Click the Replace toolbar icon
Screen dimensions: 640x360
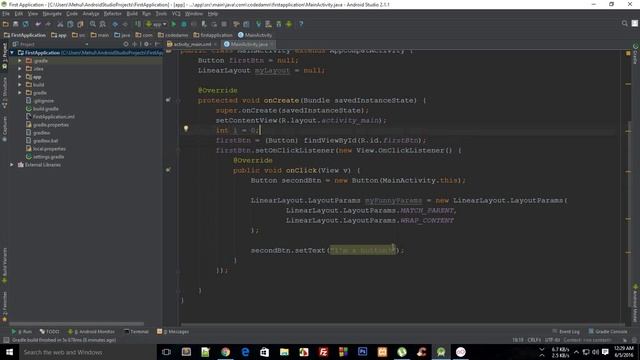(102, 24)
